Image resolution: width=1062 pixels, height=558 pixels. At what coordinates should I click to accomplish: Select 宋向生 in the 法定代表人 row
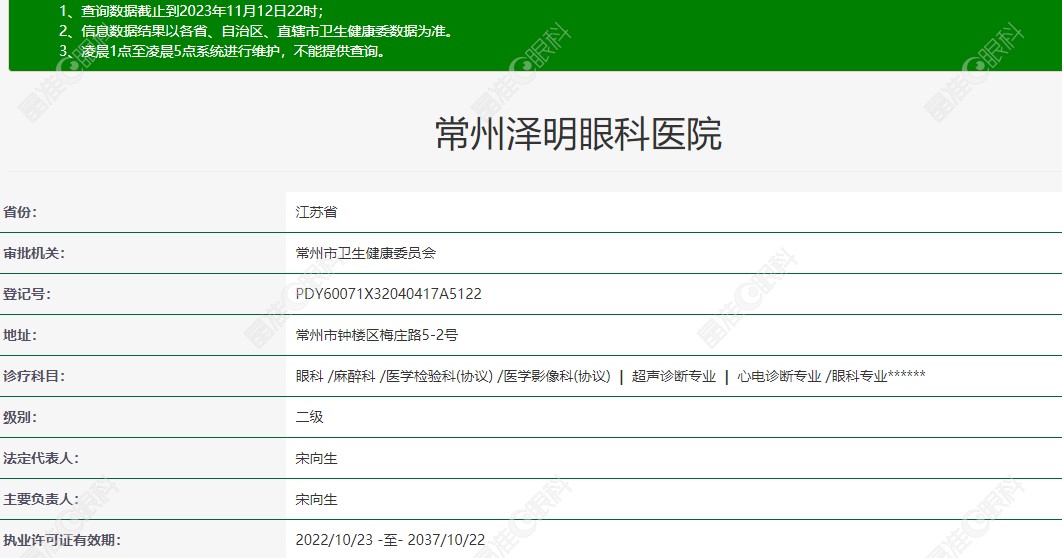click(x=316, y=458)
